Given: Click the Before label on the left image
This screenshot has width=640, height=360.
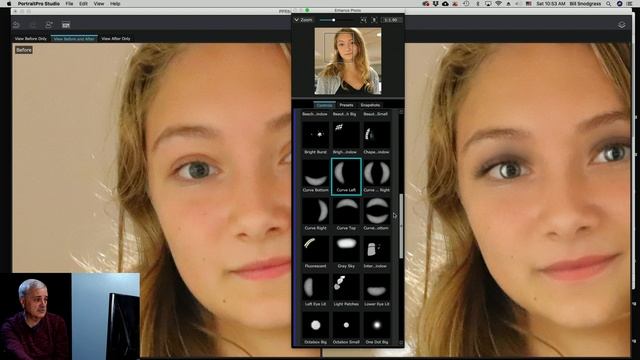Looking at the screenshot, I should click(24, 50).
